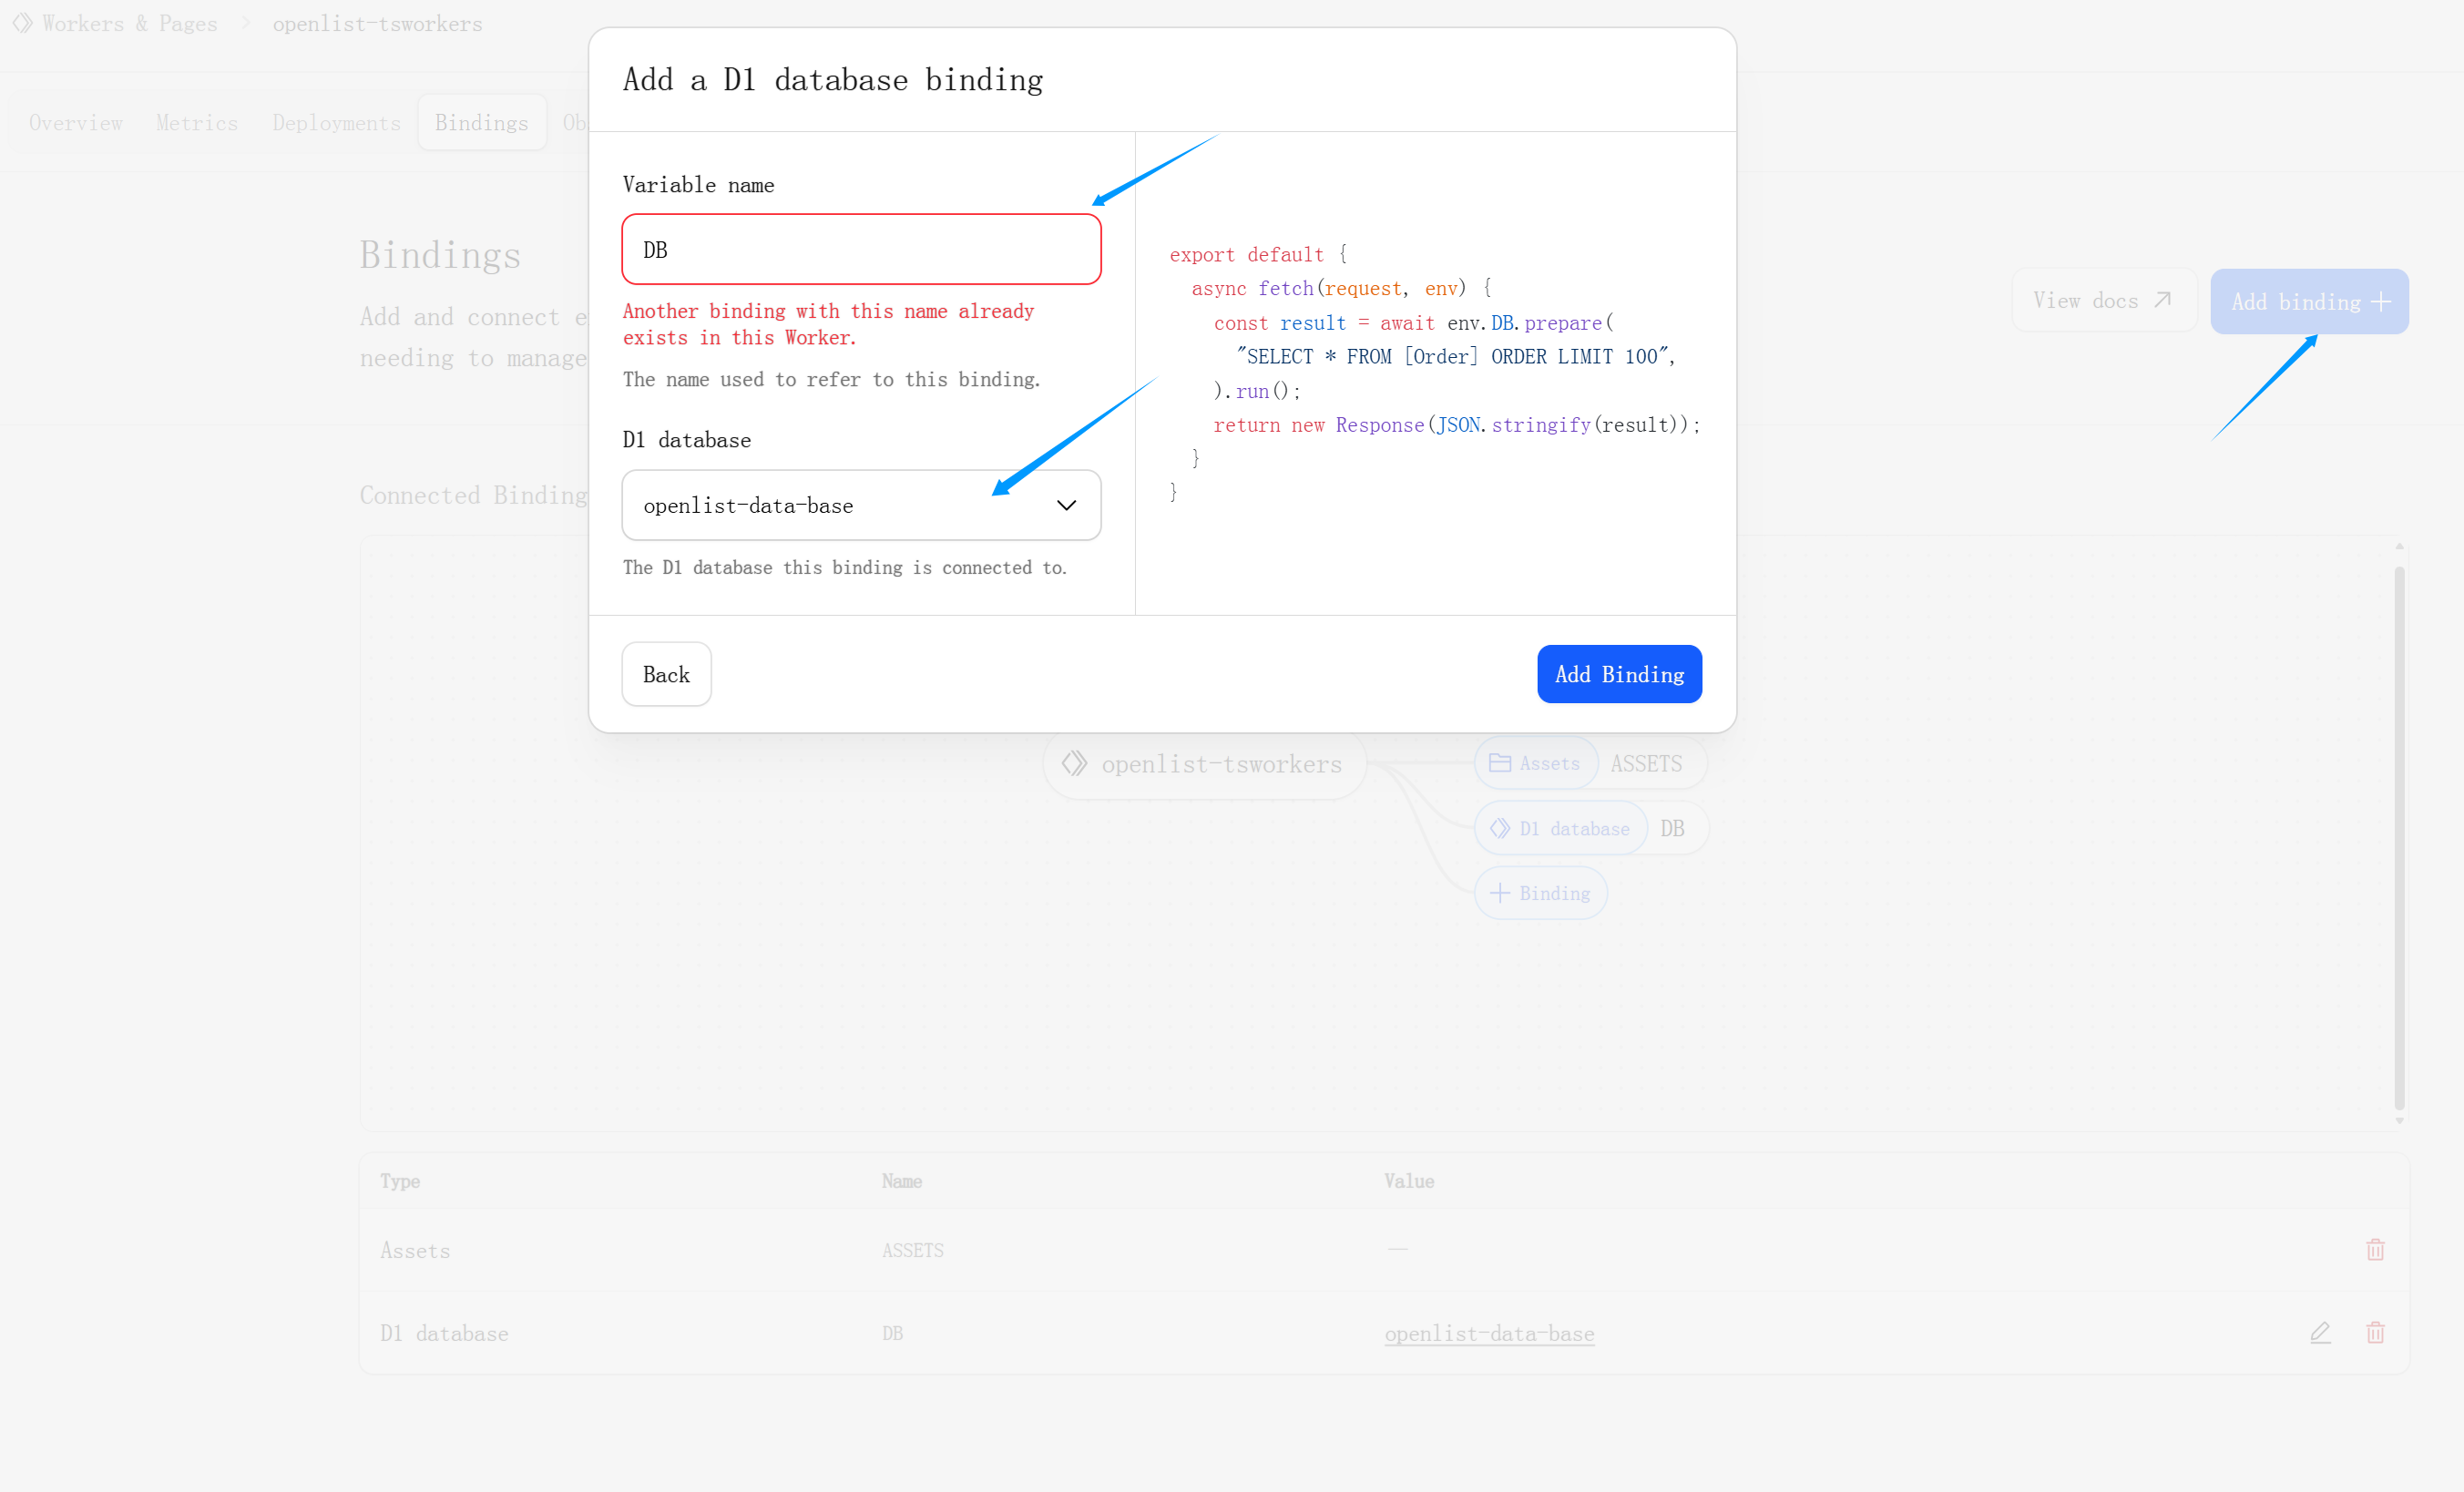Click the 'const result = await' code line

point(1413,322)
